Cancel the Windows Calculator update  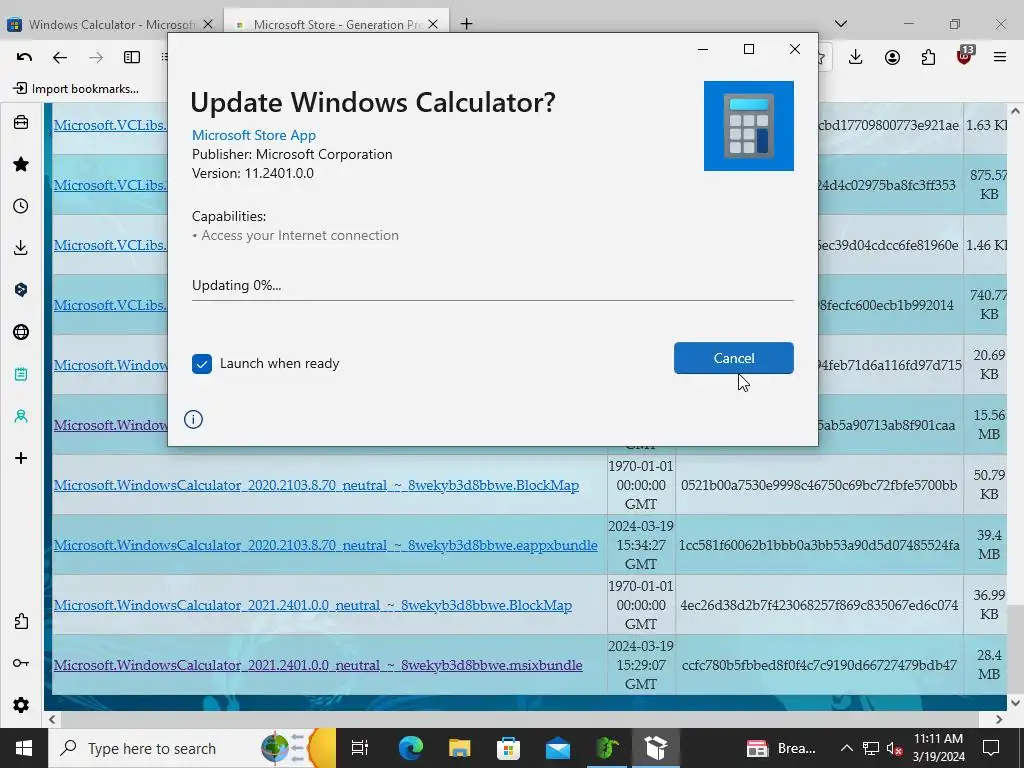[733, 358]
